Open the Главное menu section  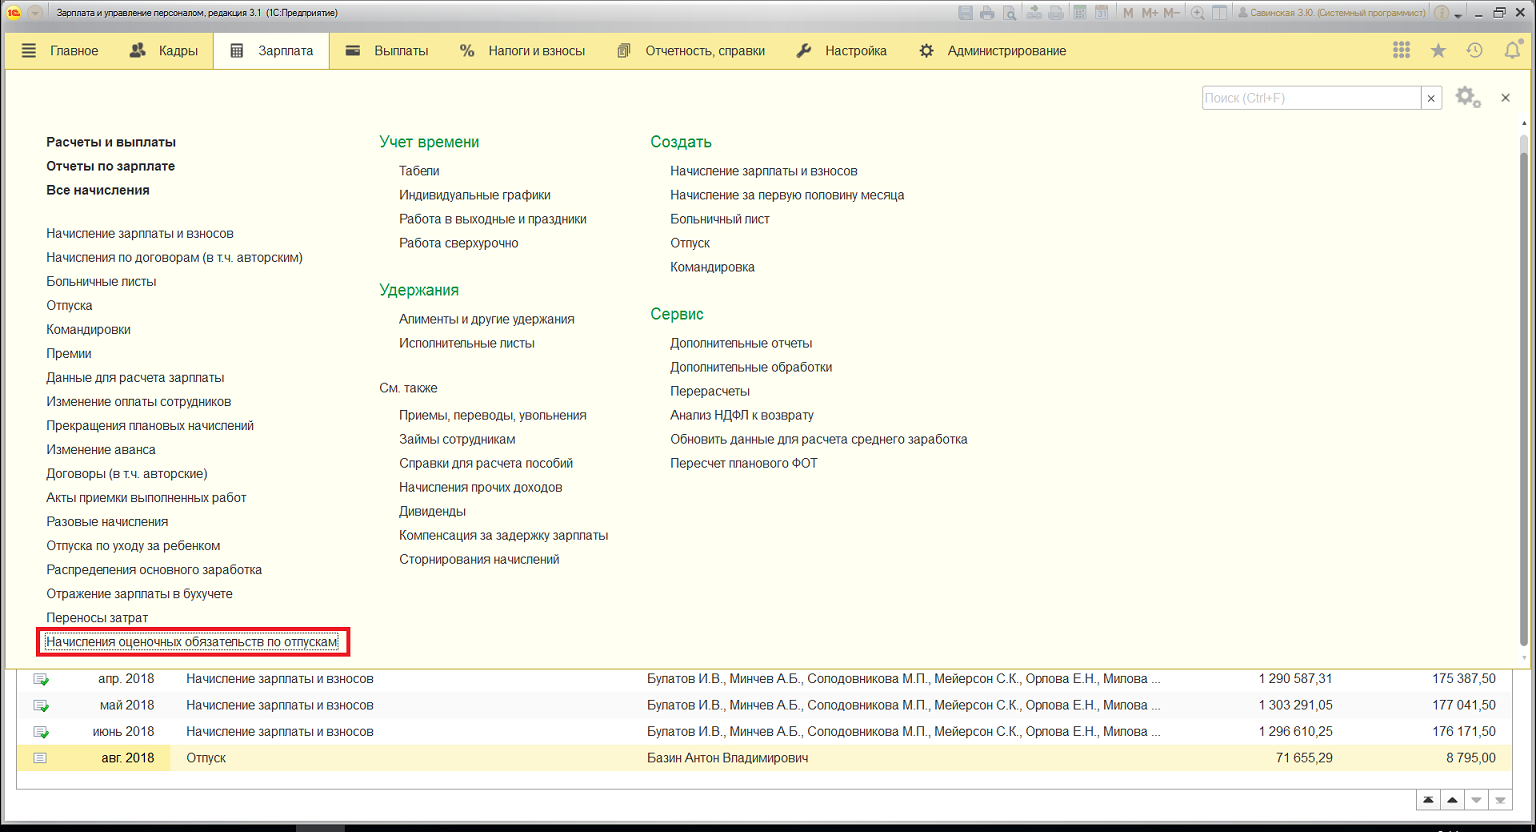60,50
